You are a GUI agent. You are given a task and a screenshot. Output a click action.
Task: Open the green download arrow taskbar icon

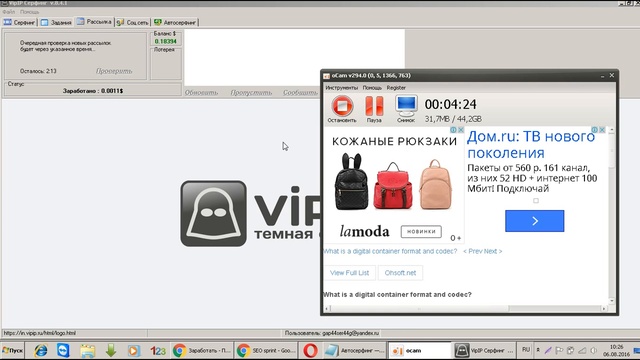[111, 351]
